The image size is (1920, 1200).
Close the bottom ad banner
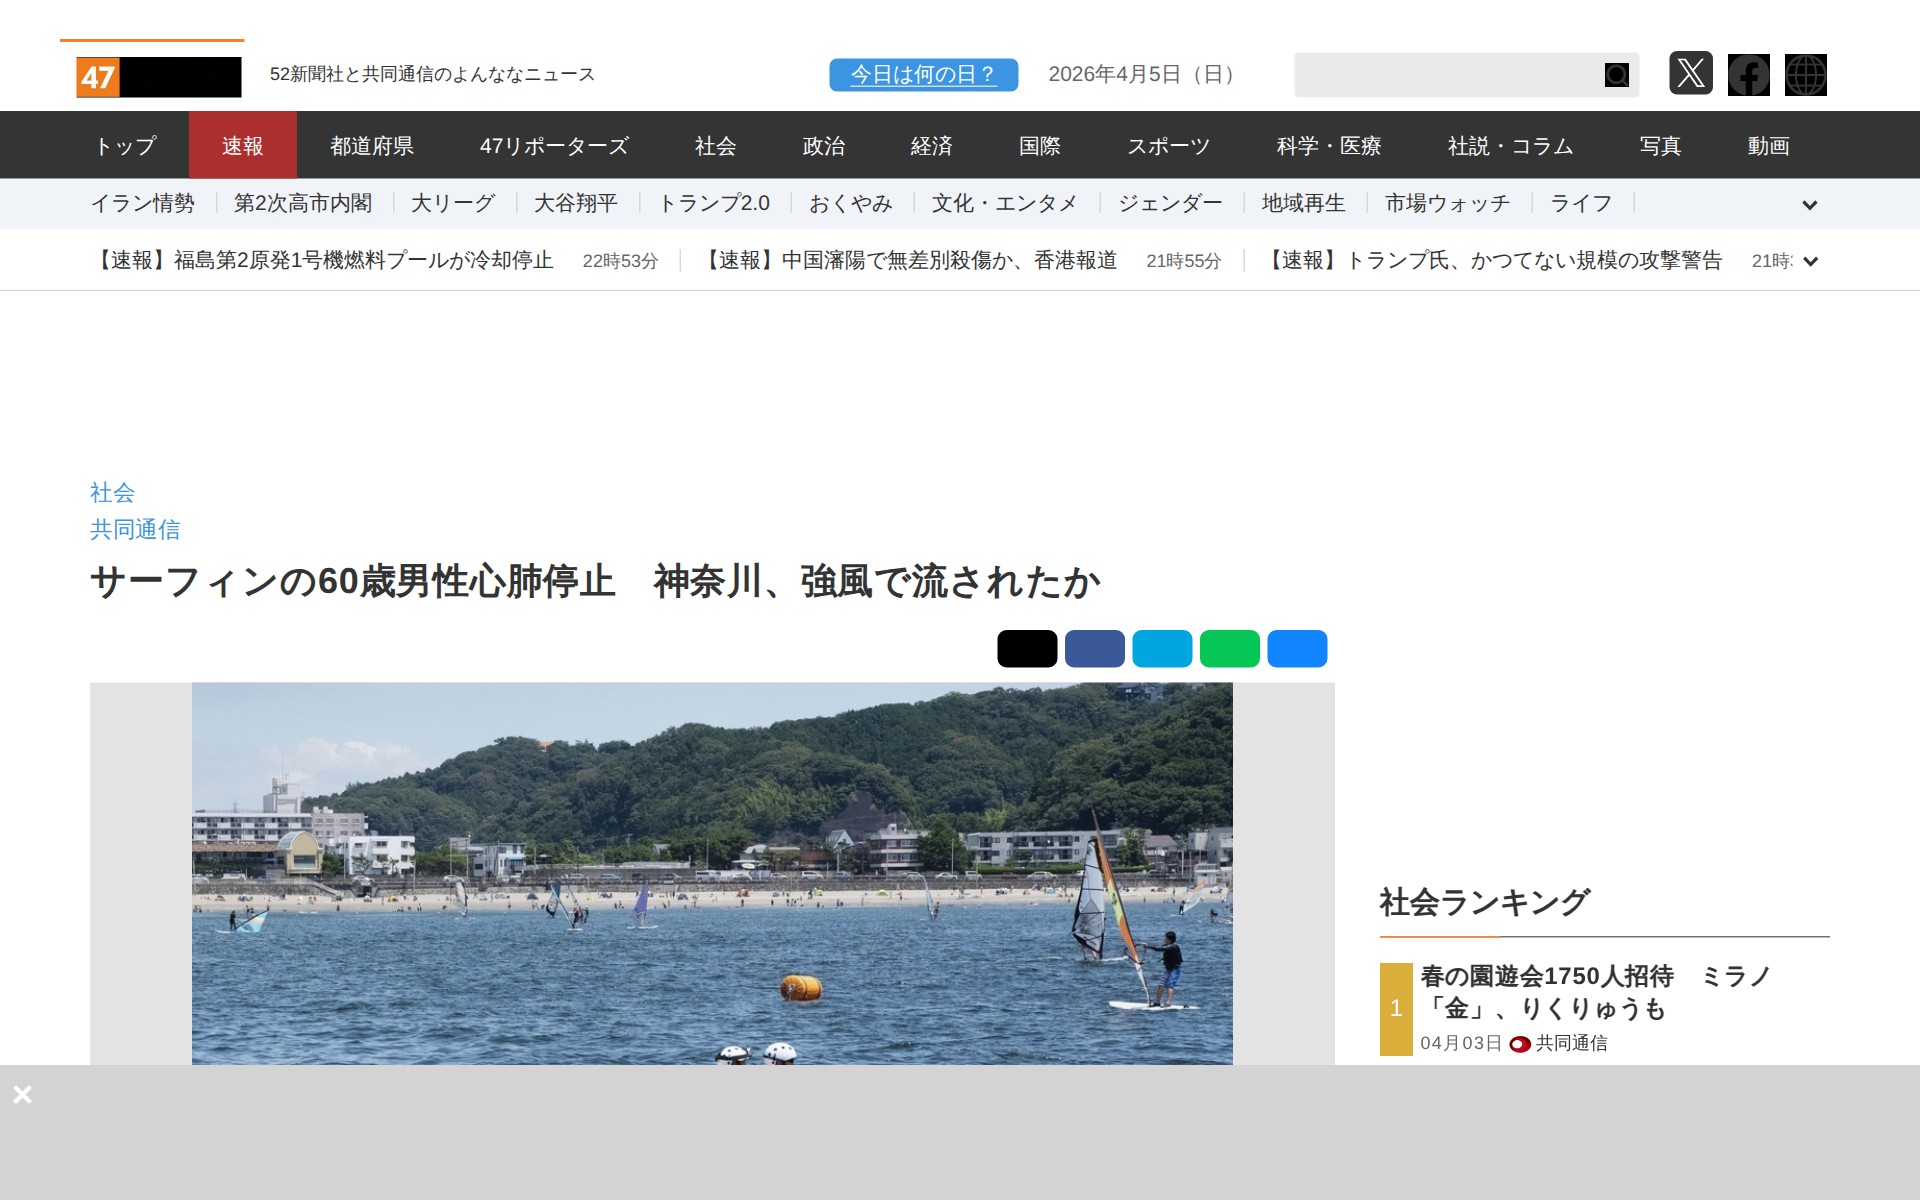point(22,1094)
